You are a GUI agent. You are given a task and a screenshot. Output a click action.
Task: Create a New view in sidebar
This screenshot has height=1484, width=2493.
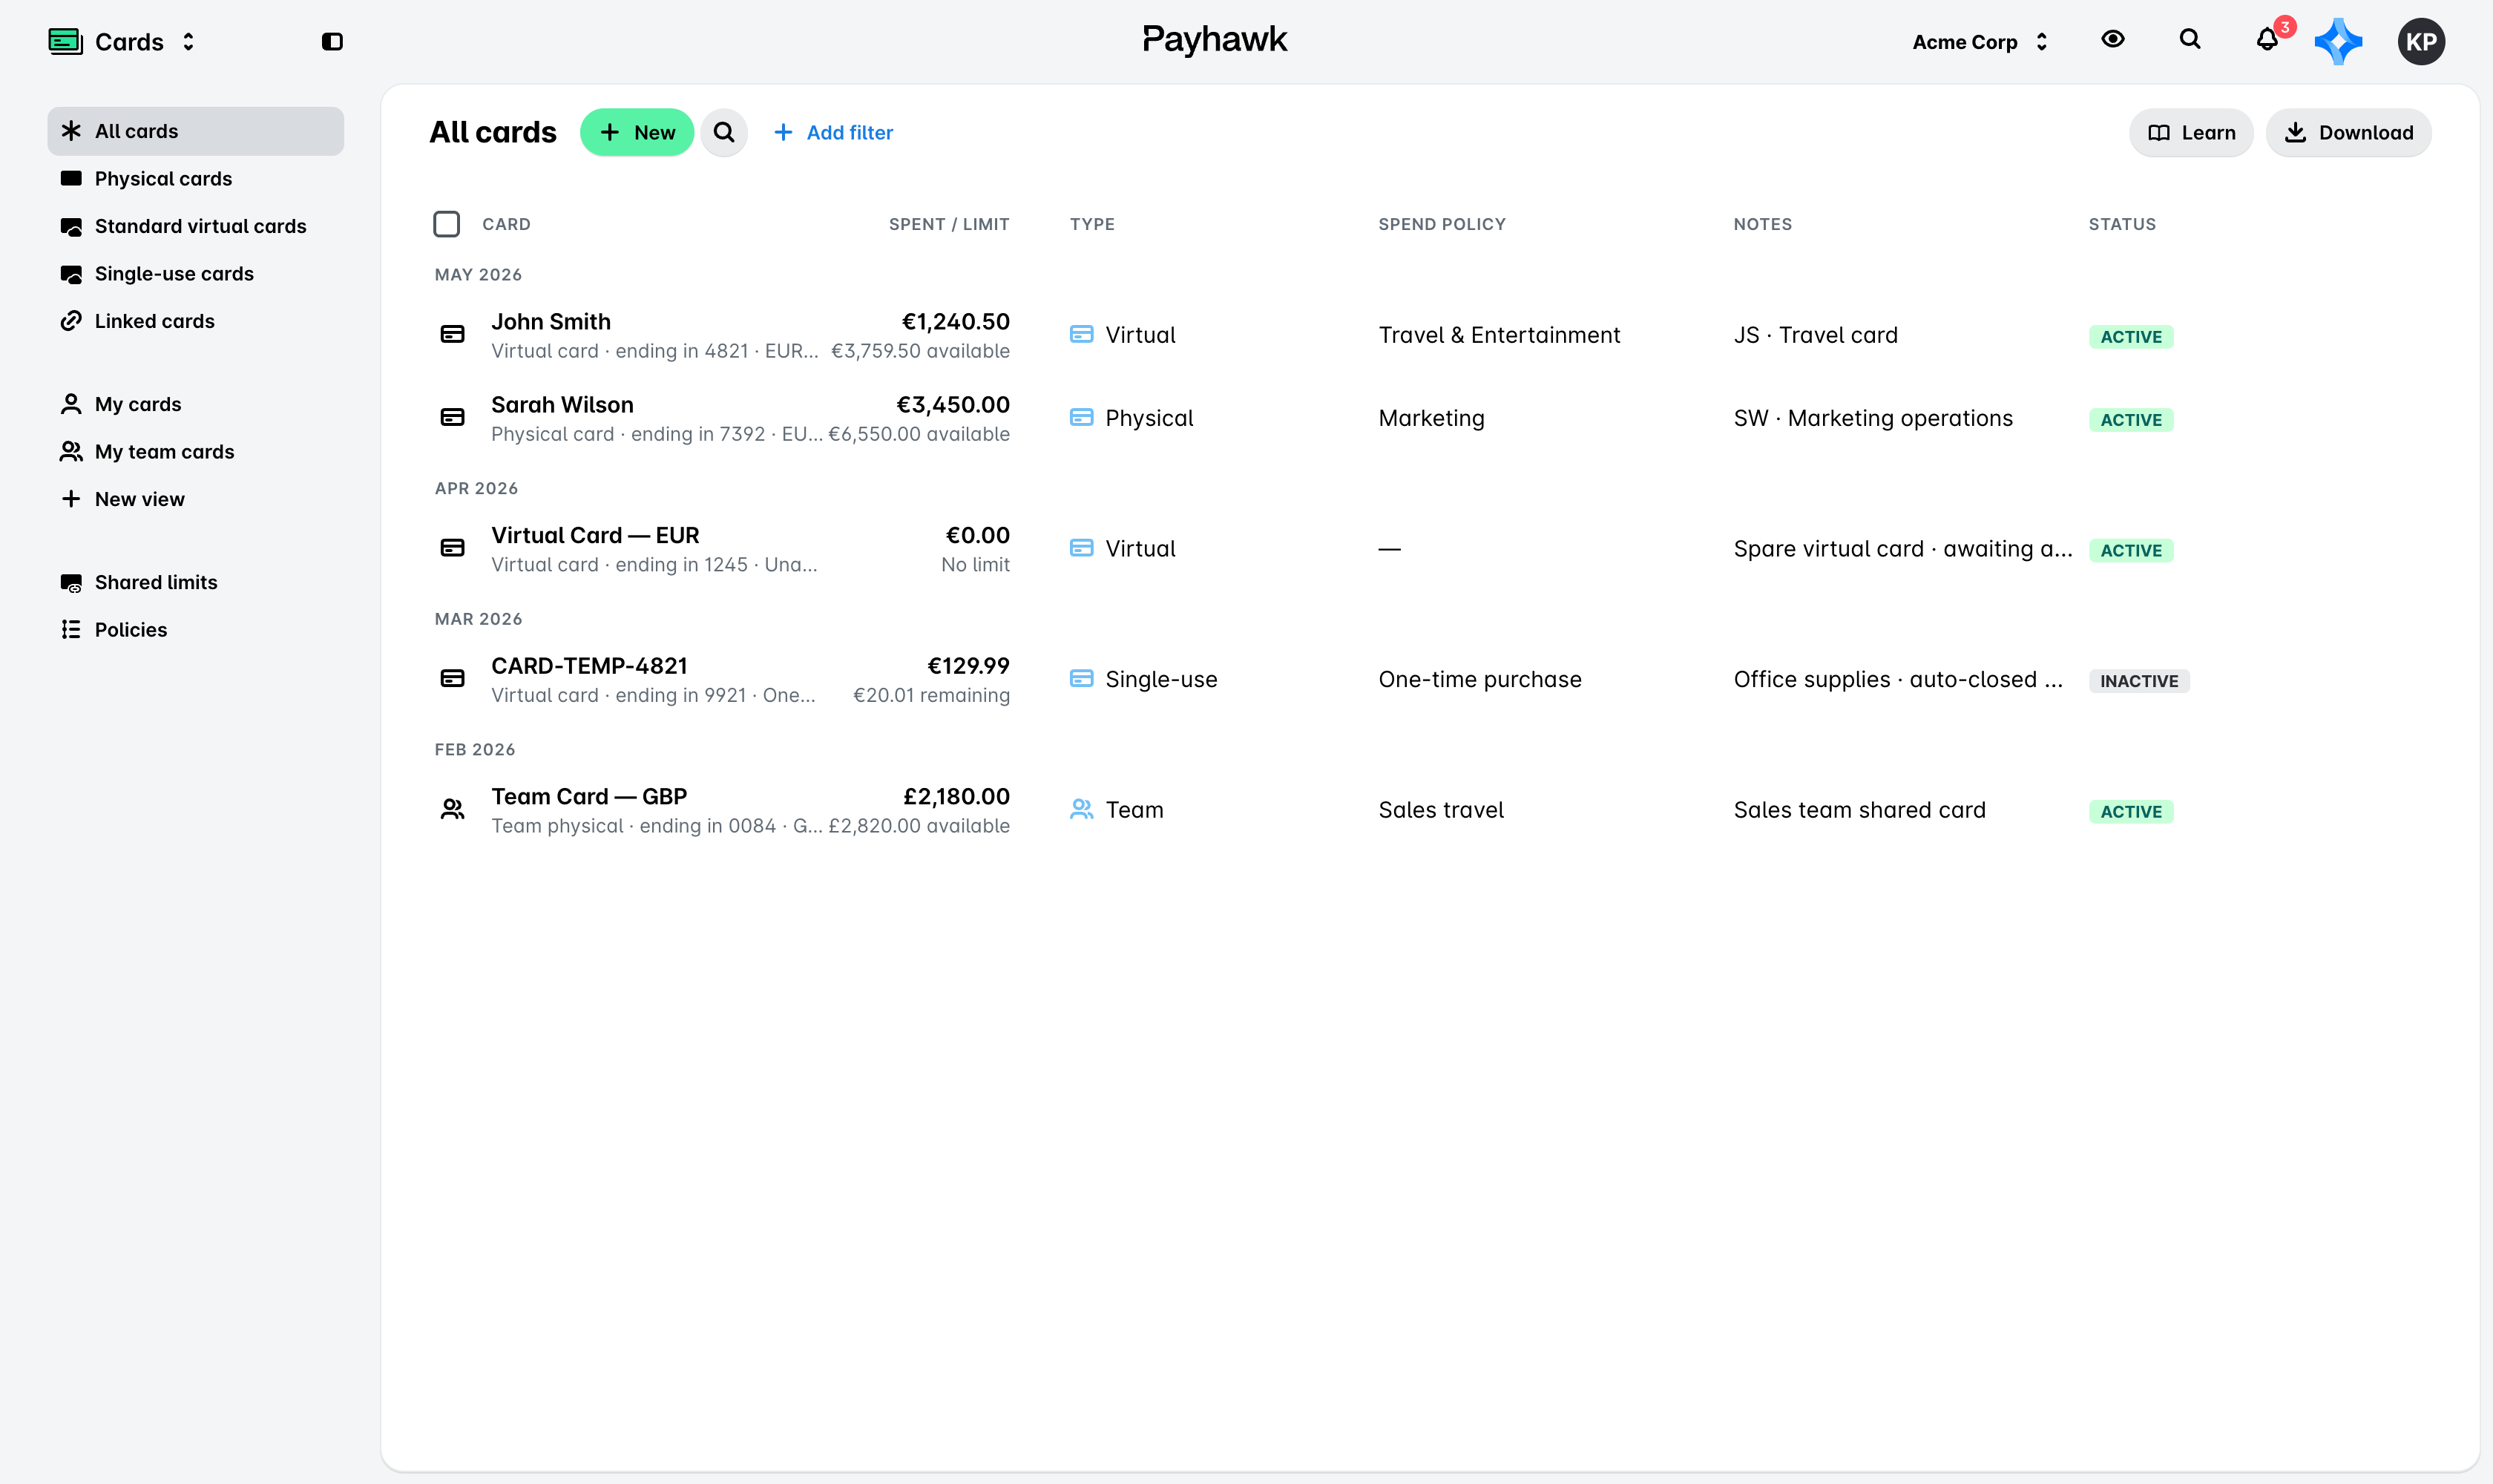195,499
